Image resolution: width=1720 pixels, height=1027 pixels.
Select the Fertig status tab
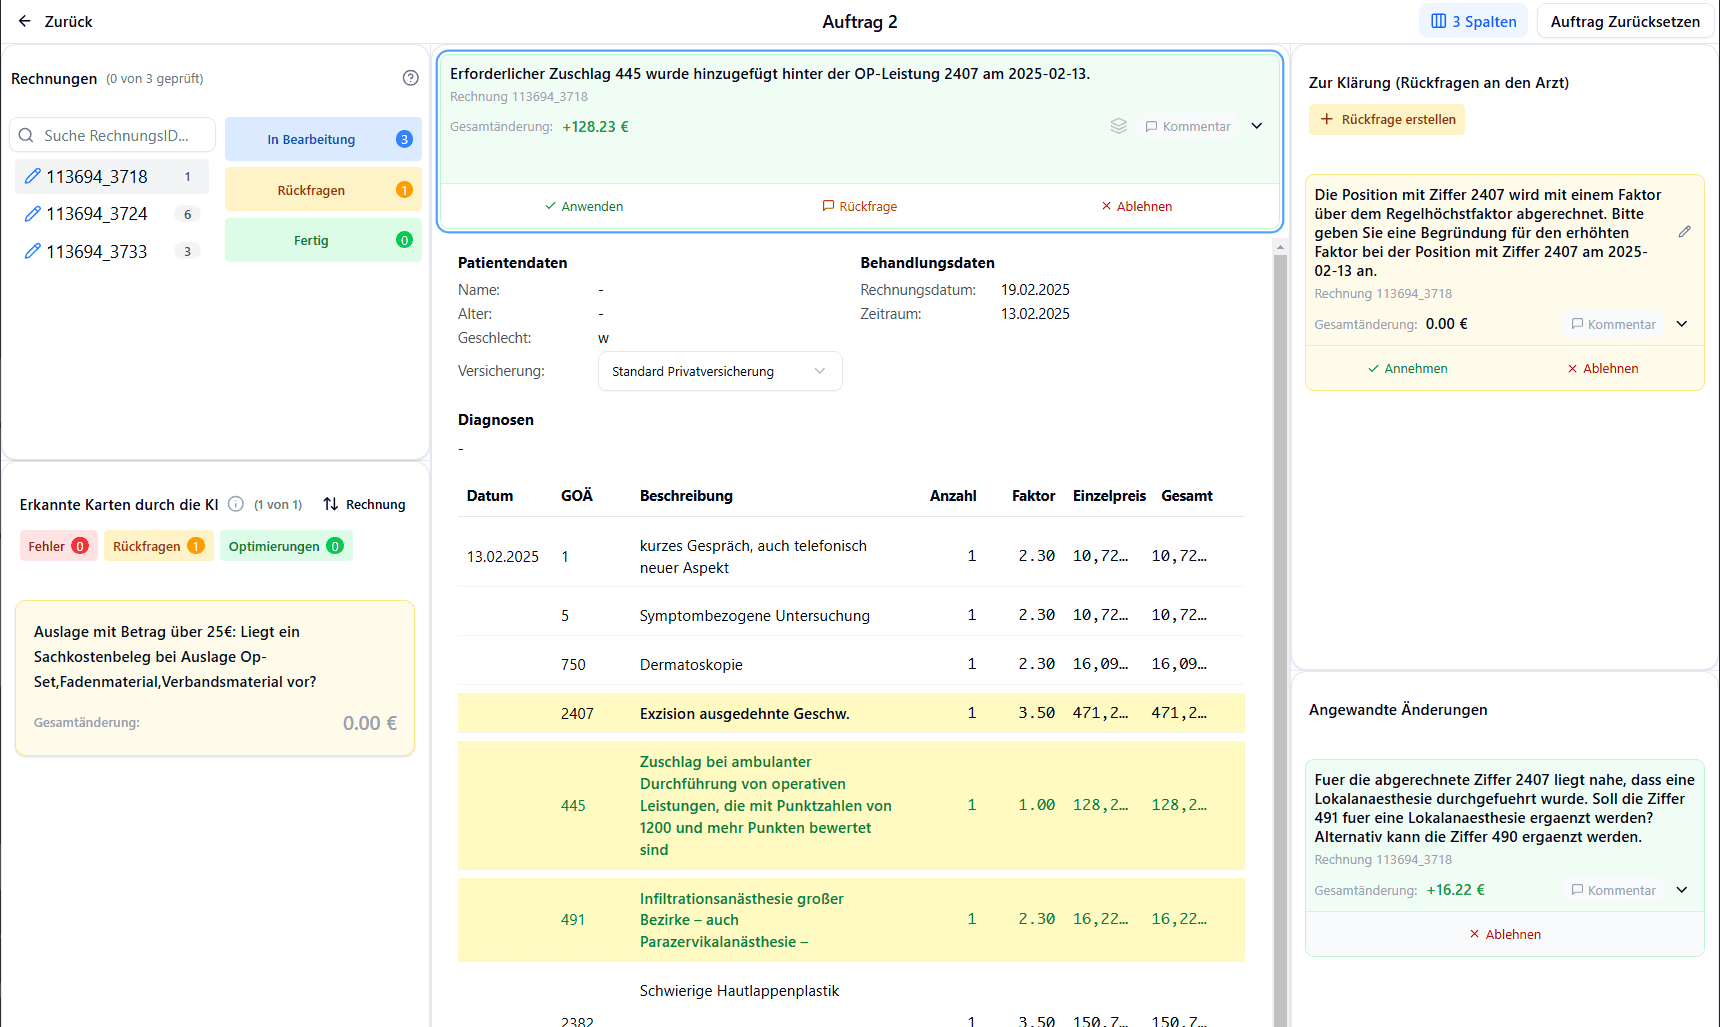323,240
